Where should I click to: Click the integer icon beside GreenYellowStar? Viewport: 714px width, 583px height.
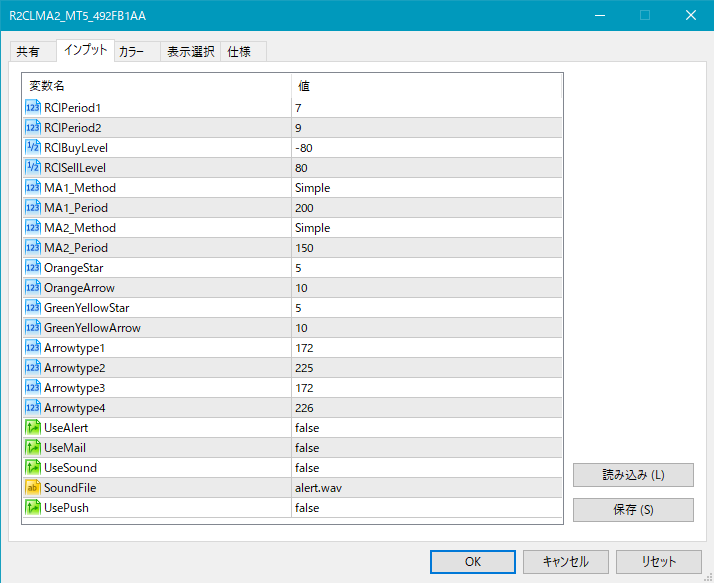33,308
